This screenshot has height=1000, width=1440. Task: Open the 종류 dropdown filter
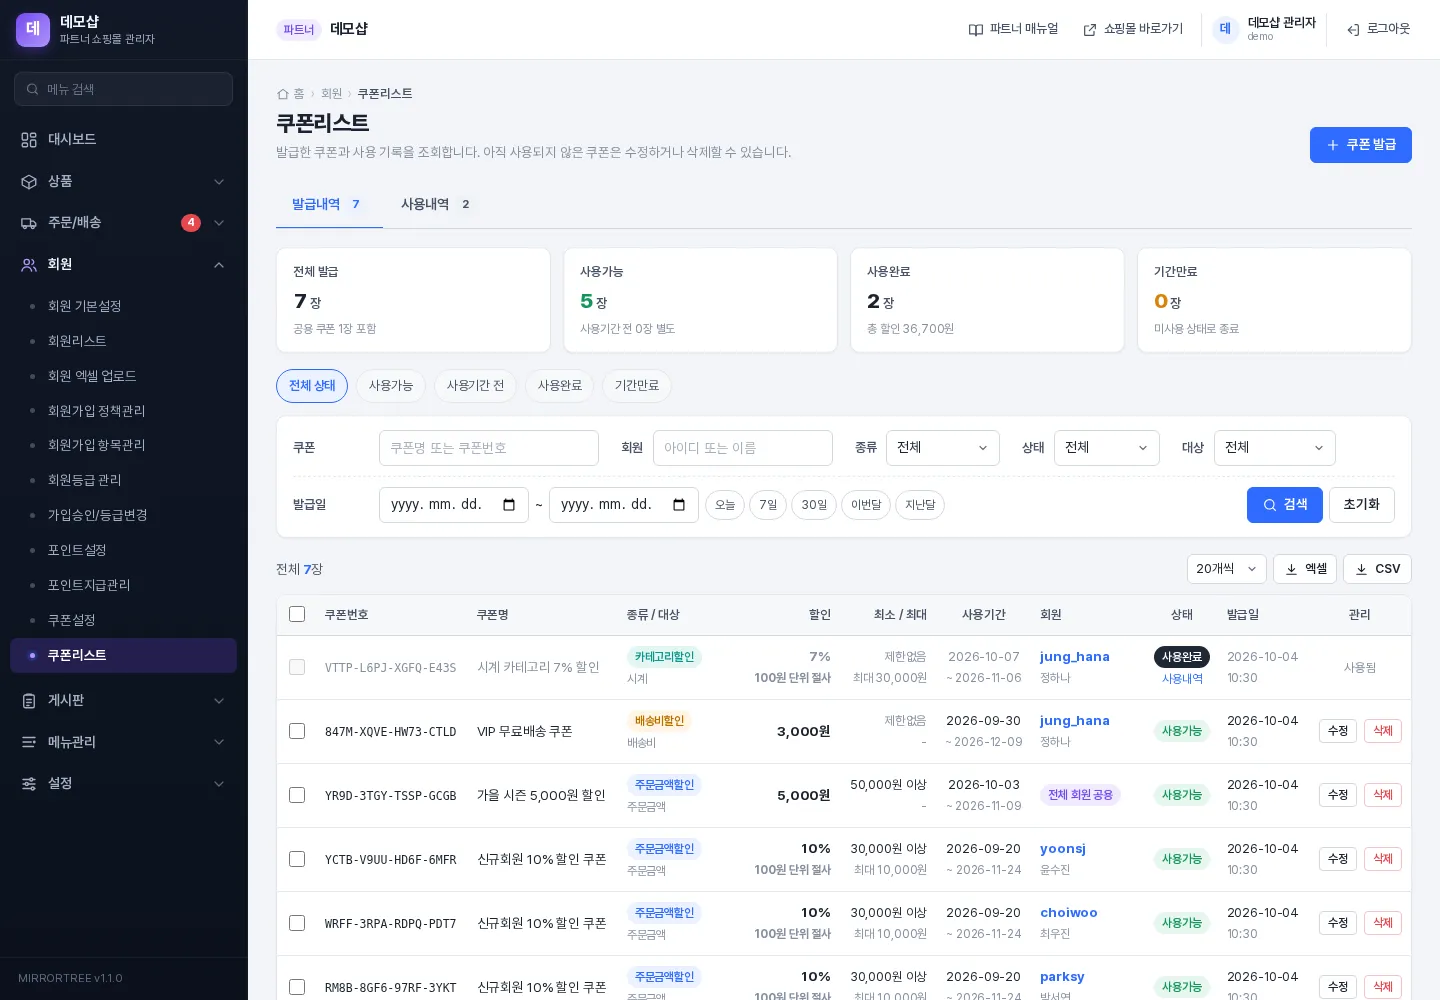point(943,448)
